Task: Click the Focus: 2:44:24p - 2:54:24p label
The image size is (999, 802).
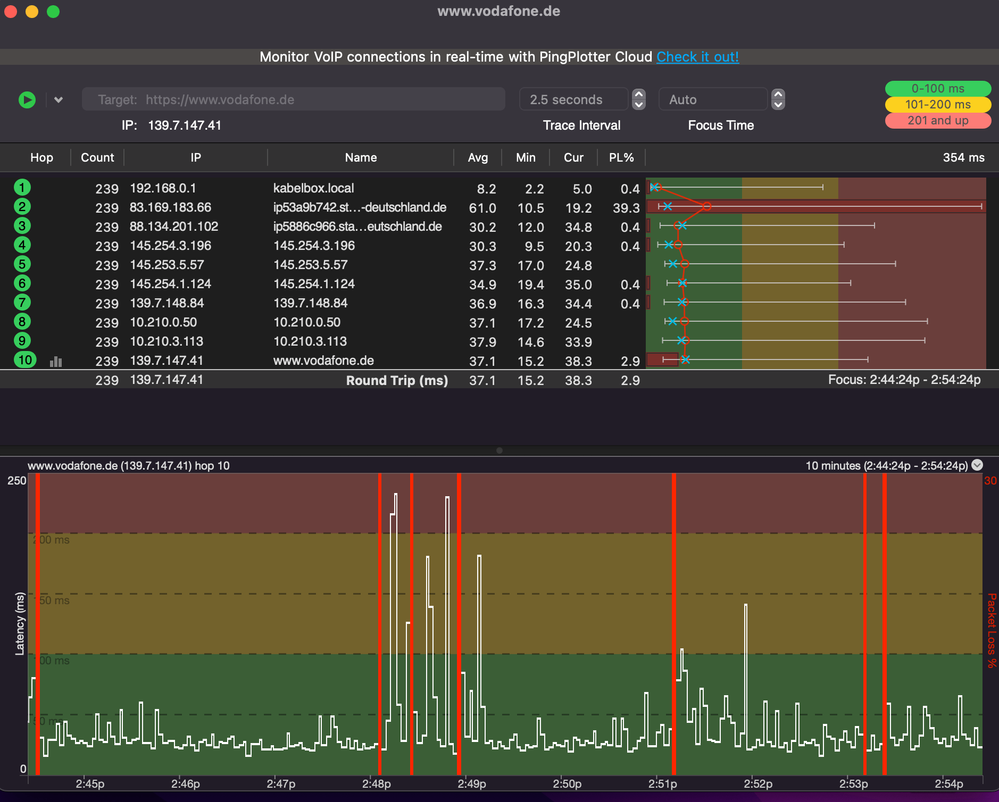Action: pos(904,380)
